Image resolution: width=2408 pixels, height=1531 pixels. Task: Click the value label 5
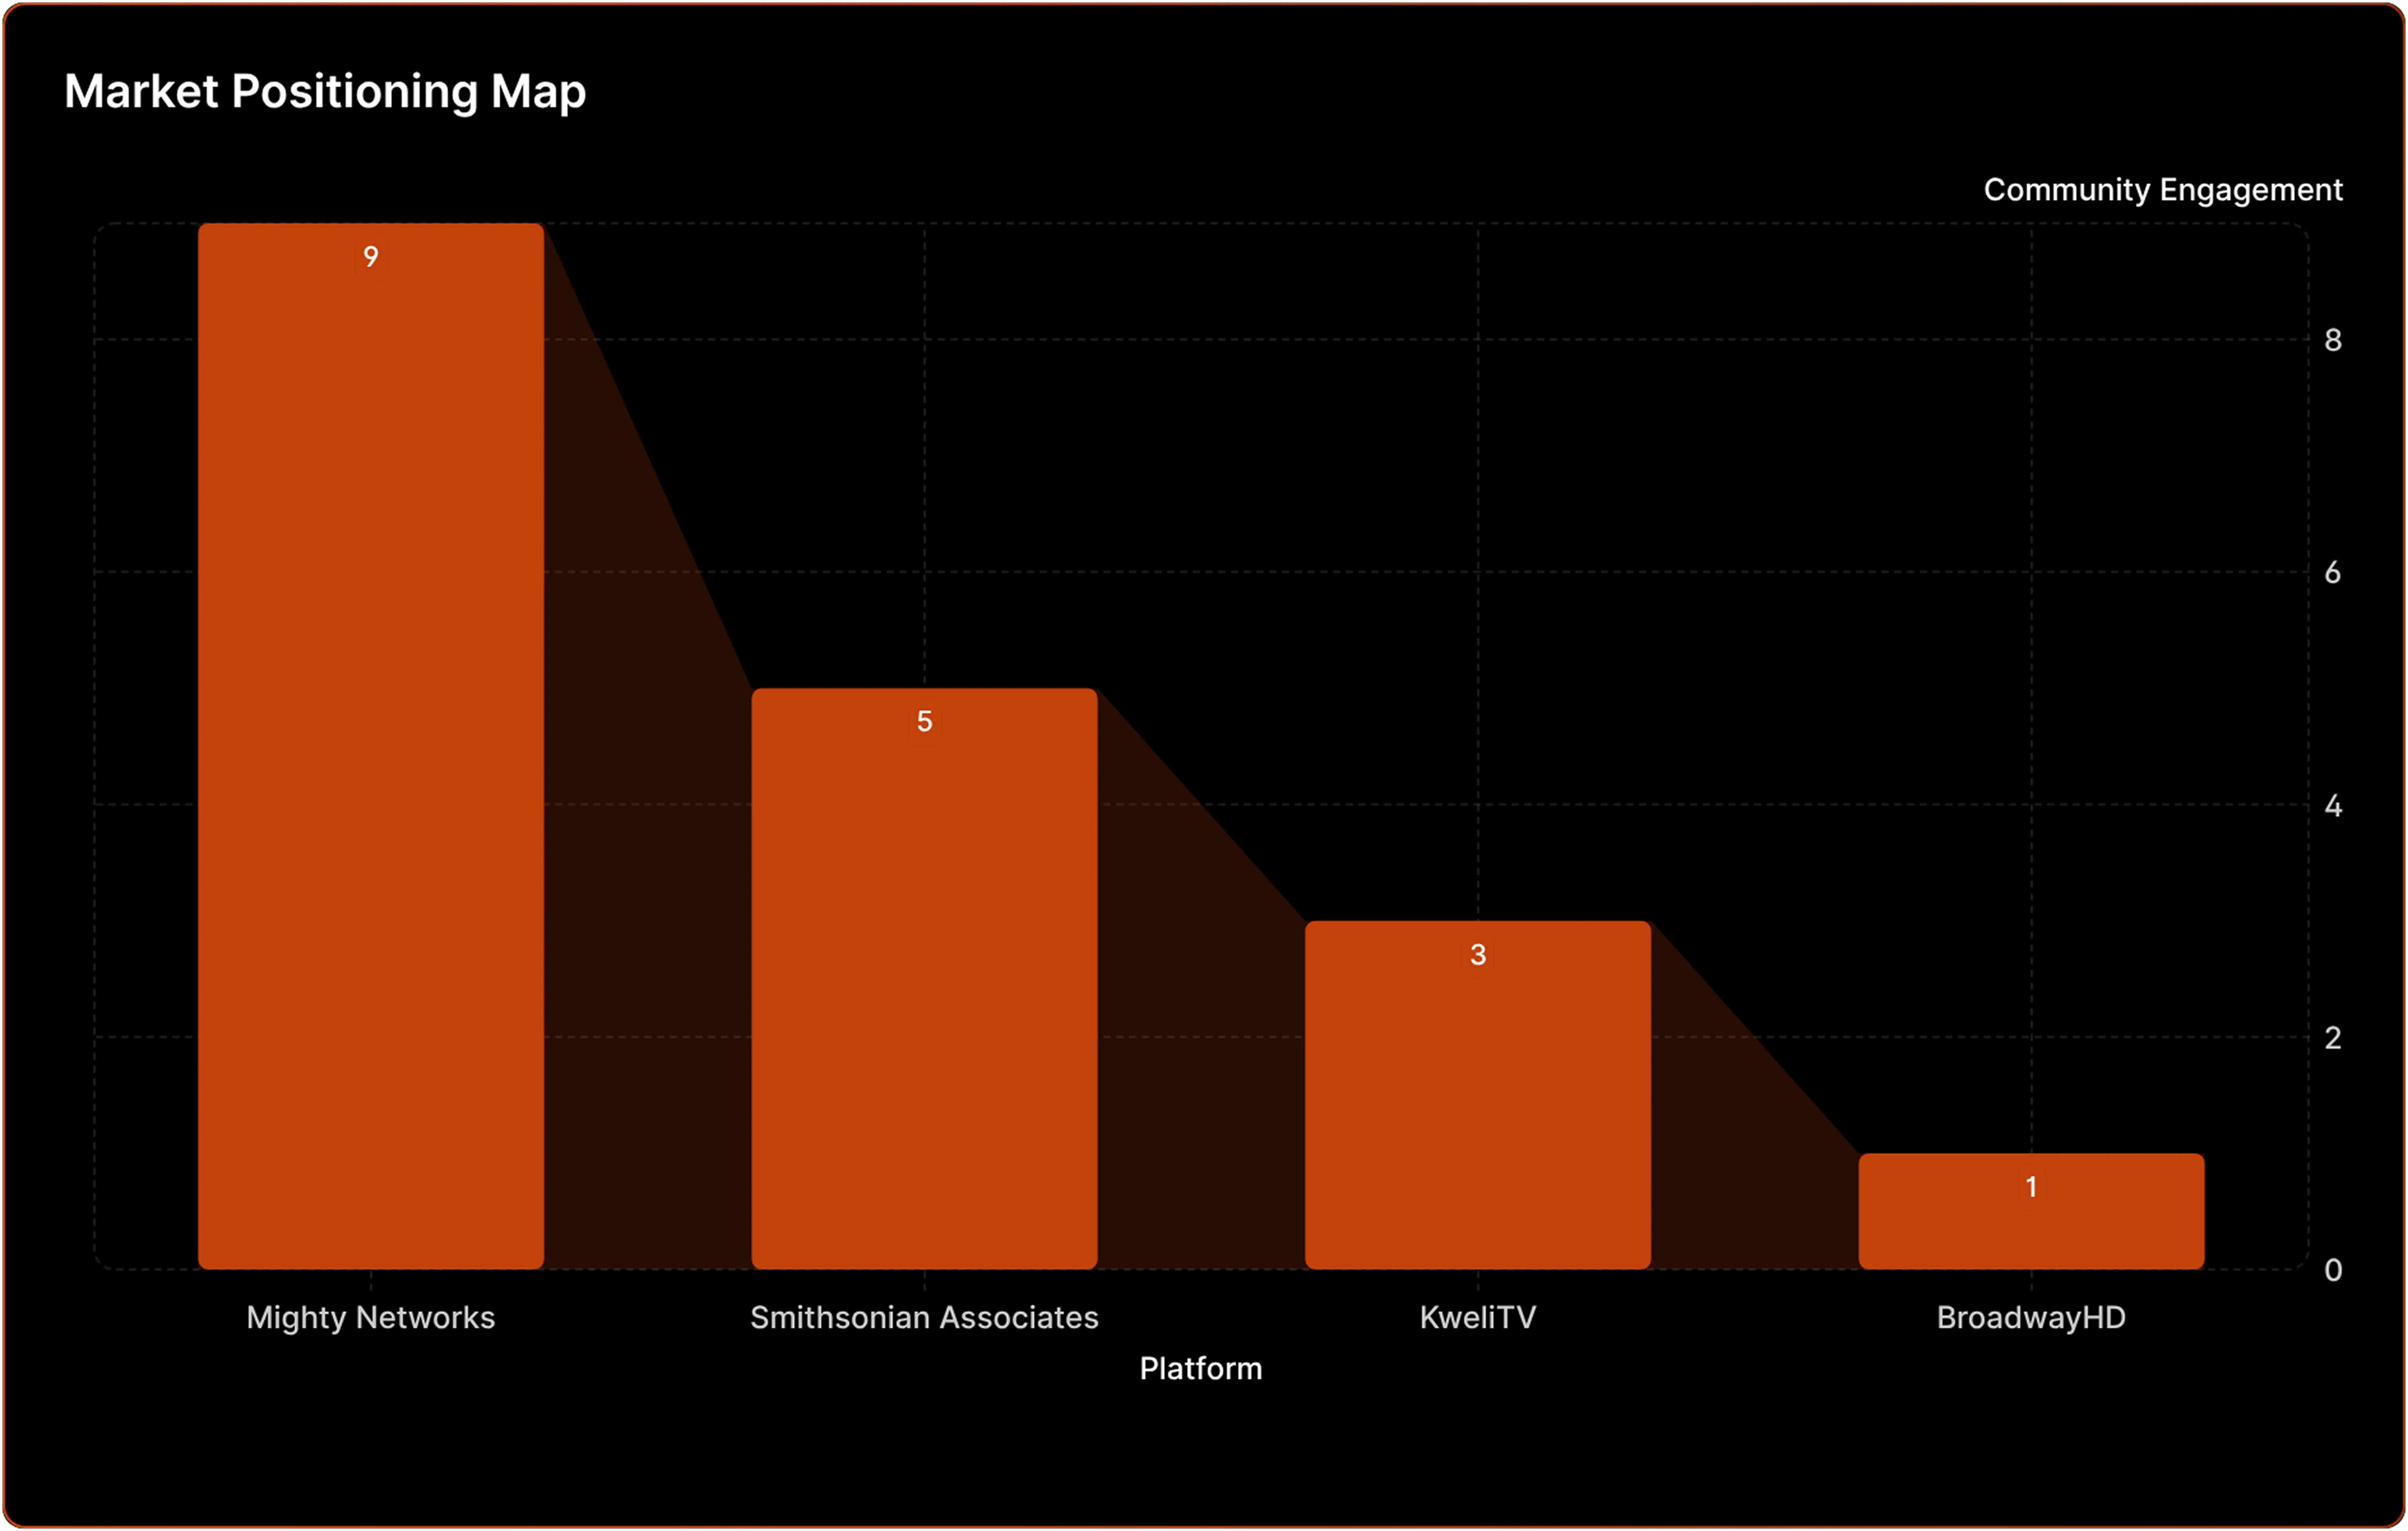(x=924, y=721)
